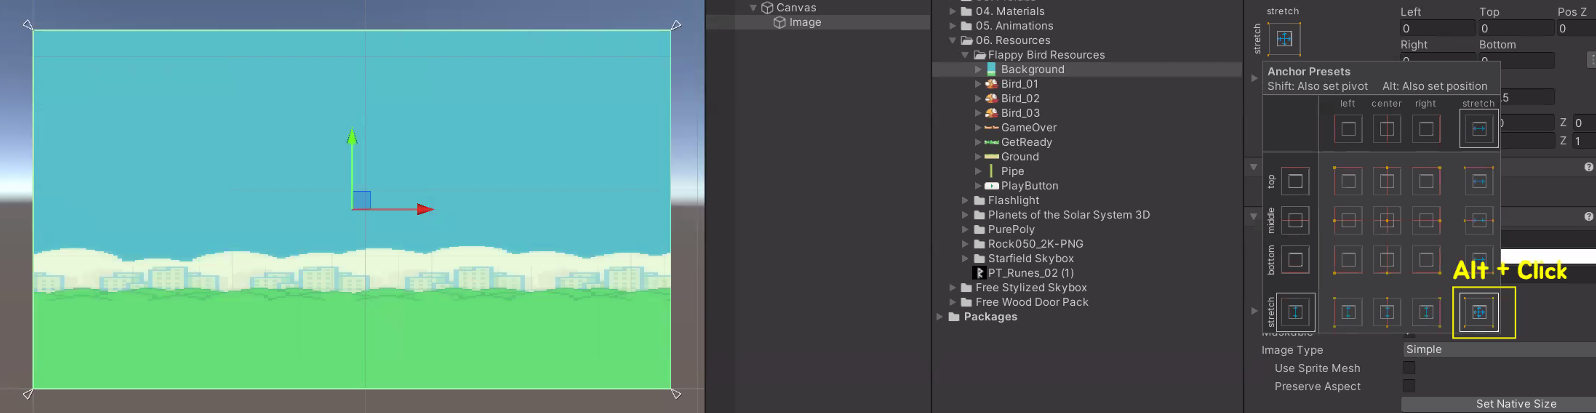
Task: Click the green Y-axis move gizmo arrow
Action: pyautogui.click(x=352, y=138)
